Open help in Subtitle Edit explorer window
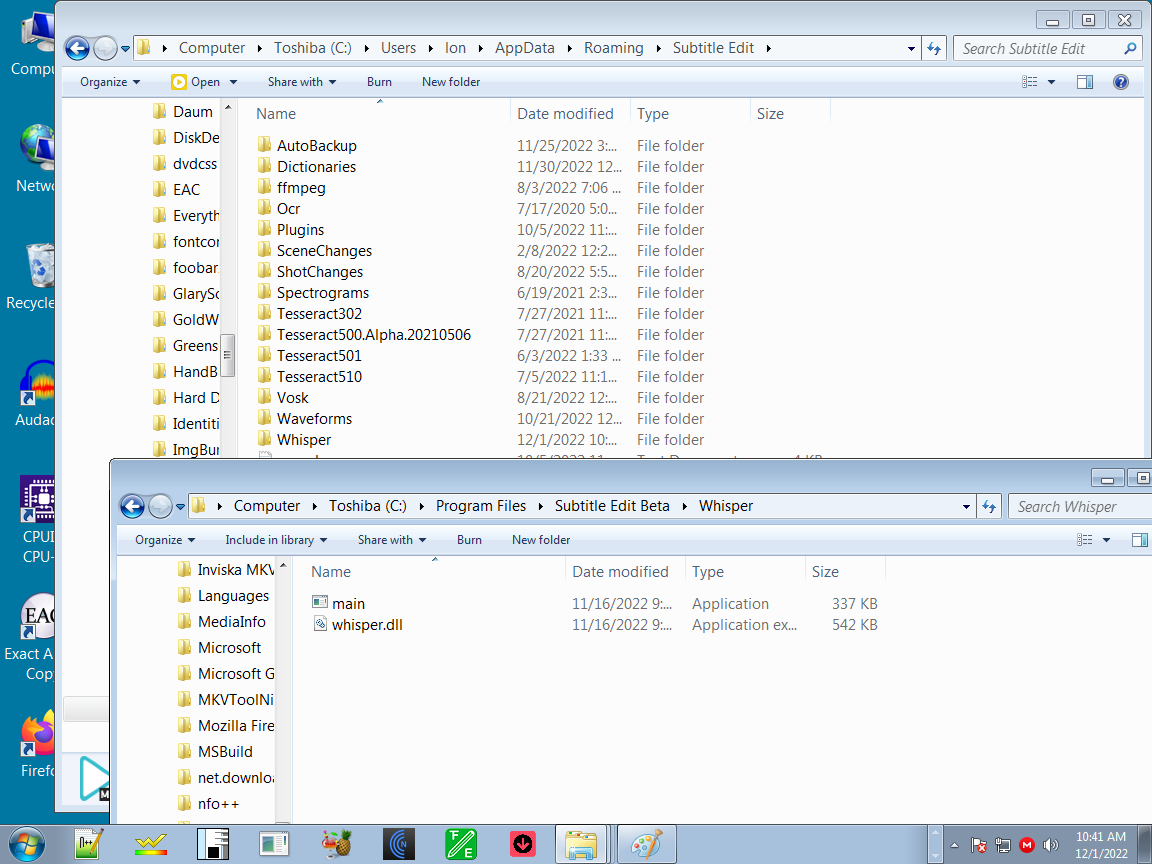 click(1120, 82)
